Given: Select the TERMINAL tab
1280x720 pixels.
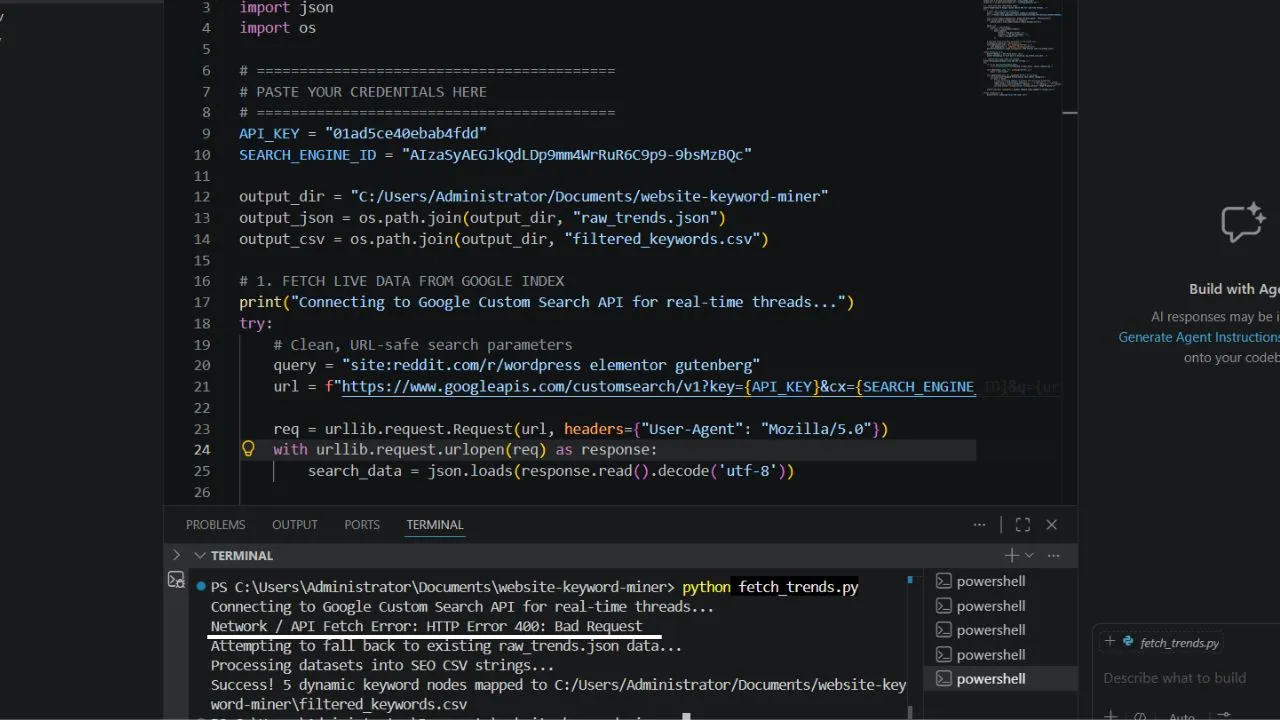Looking at the screenshot, I should tap(435, 525).
